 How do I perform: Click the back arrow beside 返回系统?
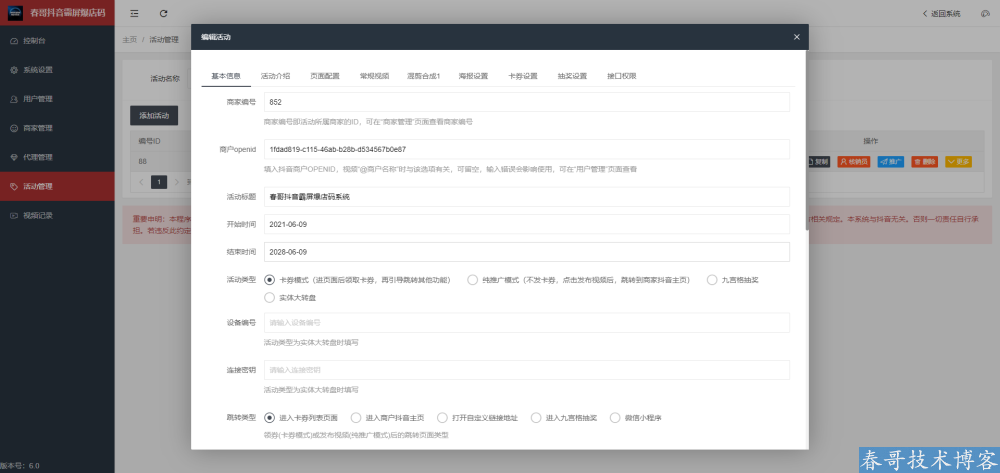(x=925, y=13)
